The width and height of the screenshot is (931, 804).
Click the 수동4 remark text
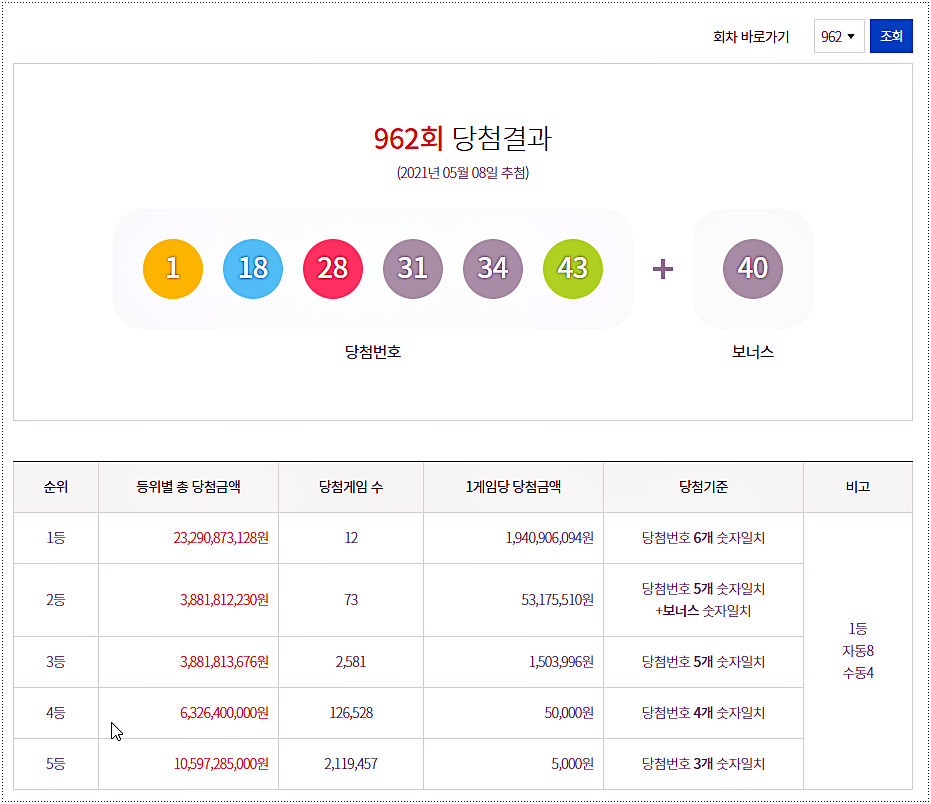tap(858, 673)
